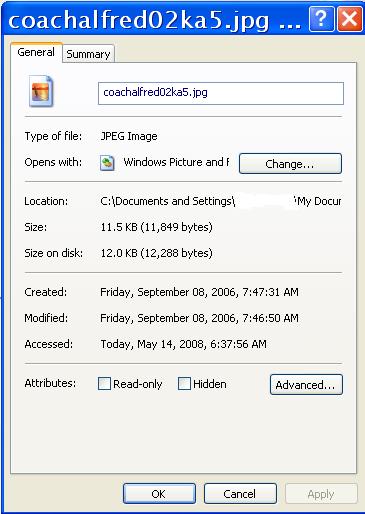
Task: Click the Modified date ending 7:46:50 AM
Action: pos(199,318)
